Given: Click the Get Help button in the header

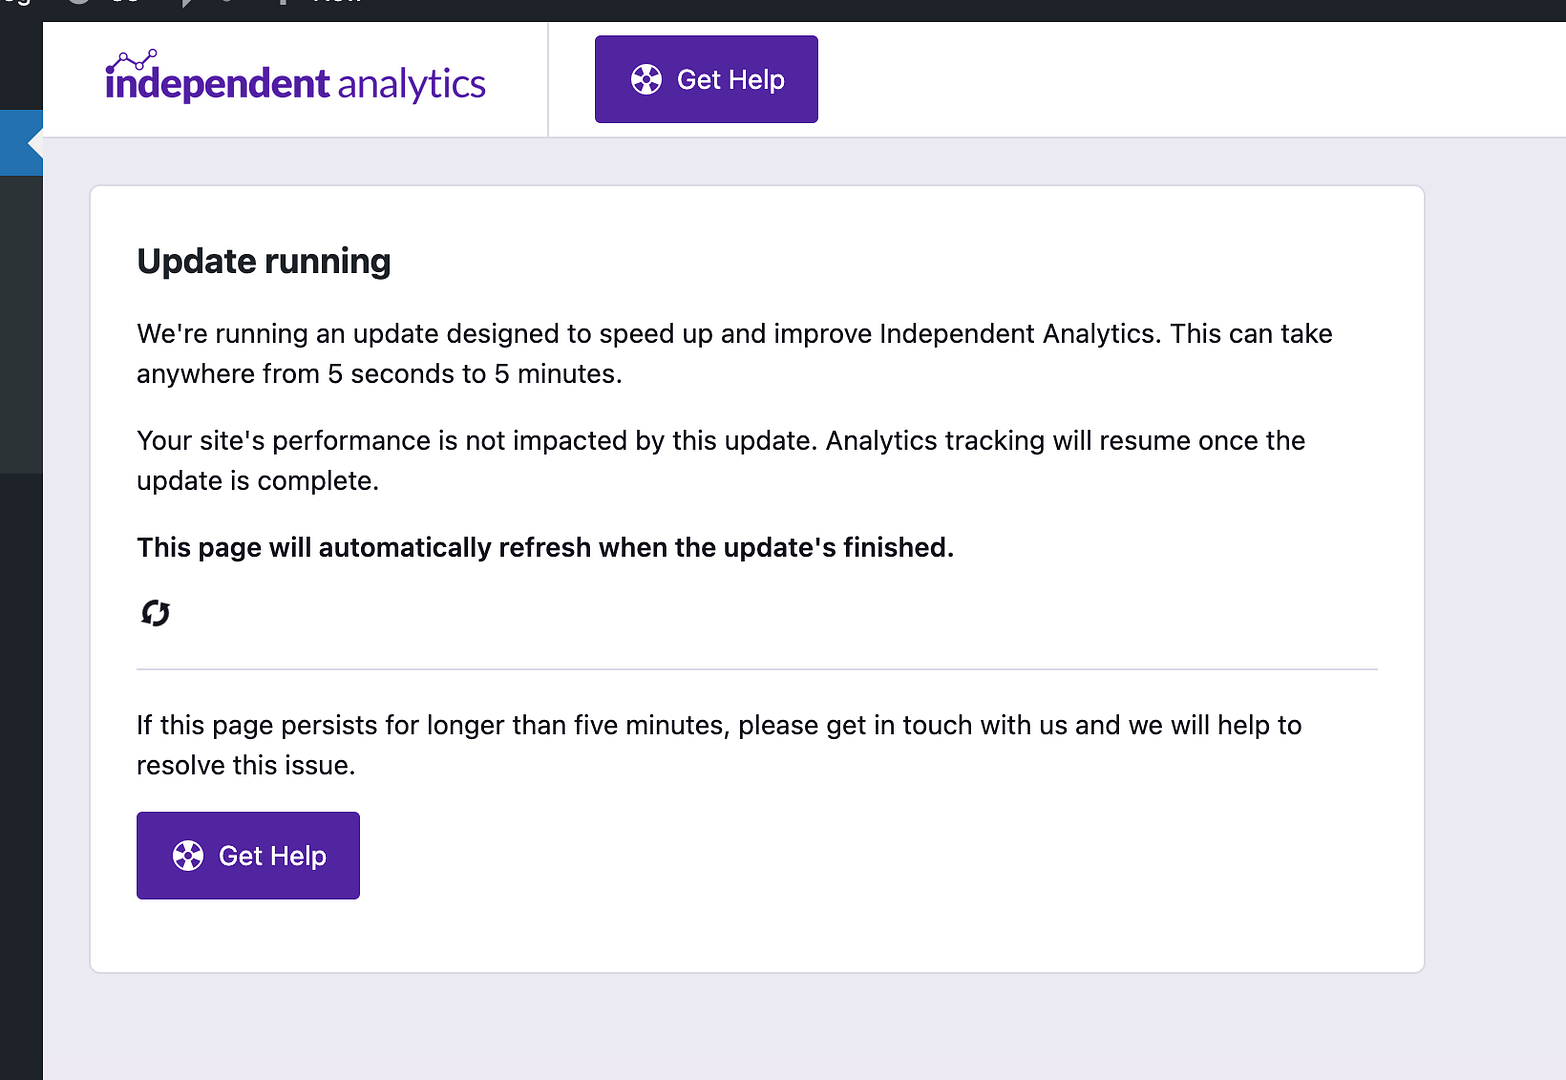Looking at the screenshot, I should pos(706,79).
